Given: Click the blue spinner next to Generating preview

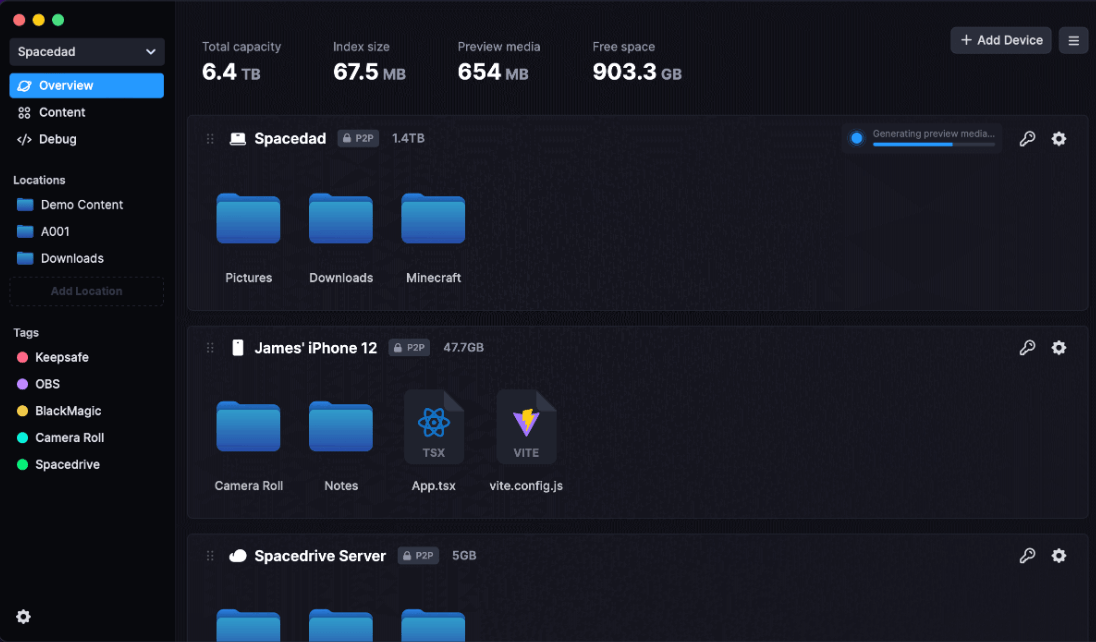Looking at the screenshot, I should tap(856, 138).
